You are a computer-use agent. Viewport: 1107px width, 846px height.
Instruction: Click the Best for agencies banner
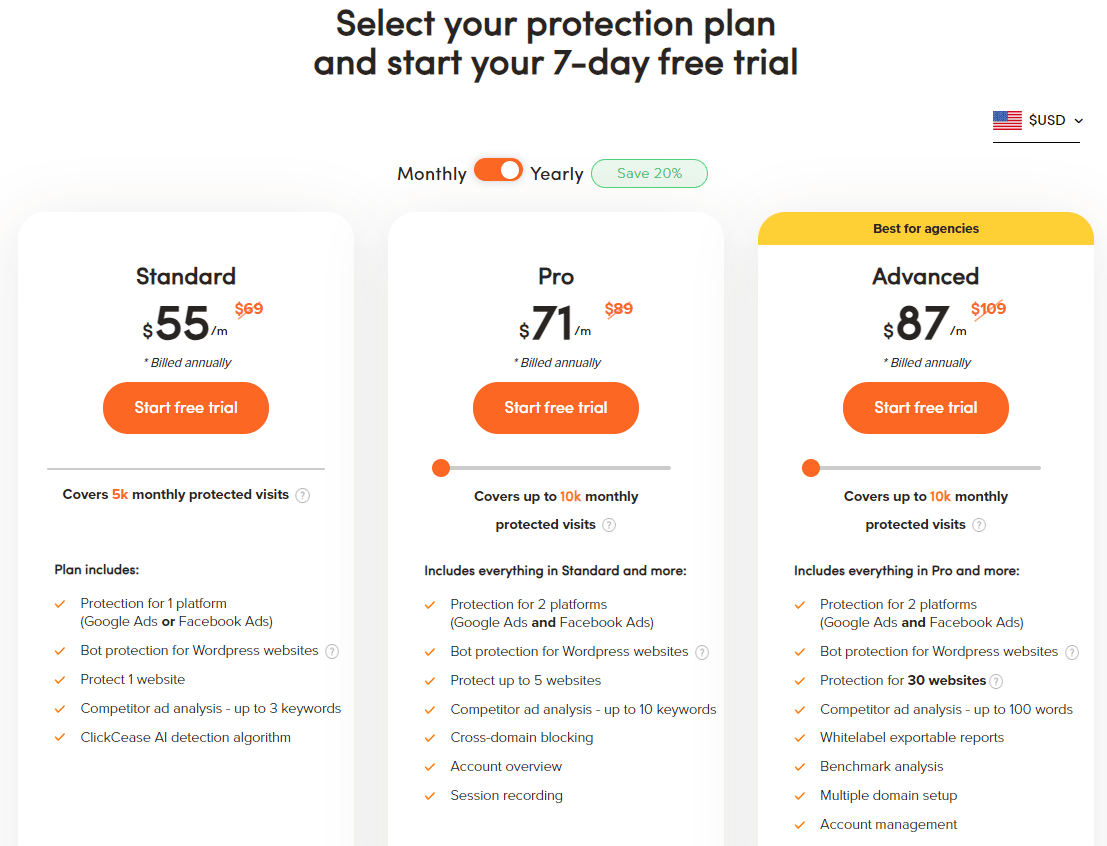click(x=925, y=228)
